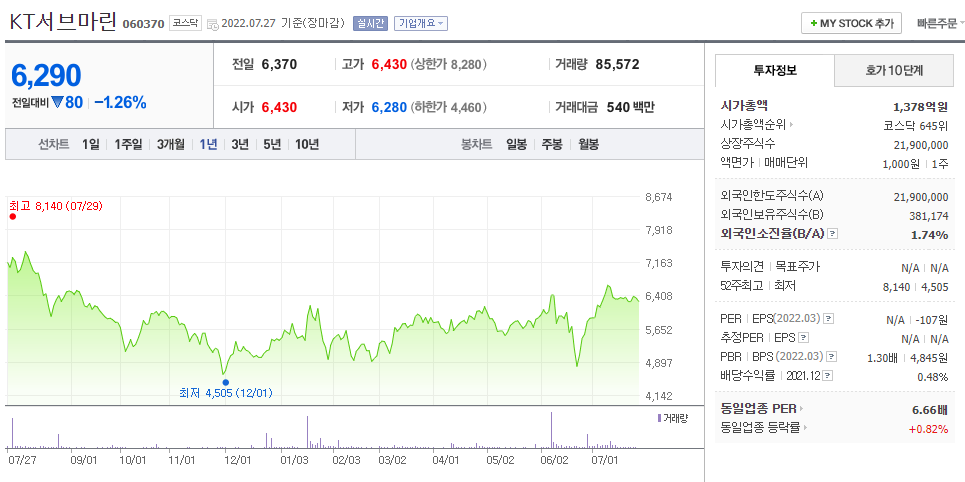Open the 동일업종 PER link
The image size is (965, 482).
tap(758, 408)
